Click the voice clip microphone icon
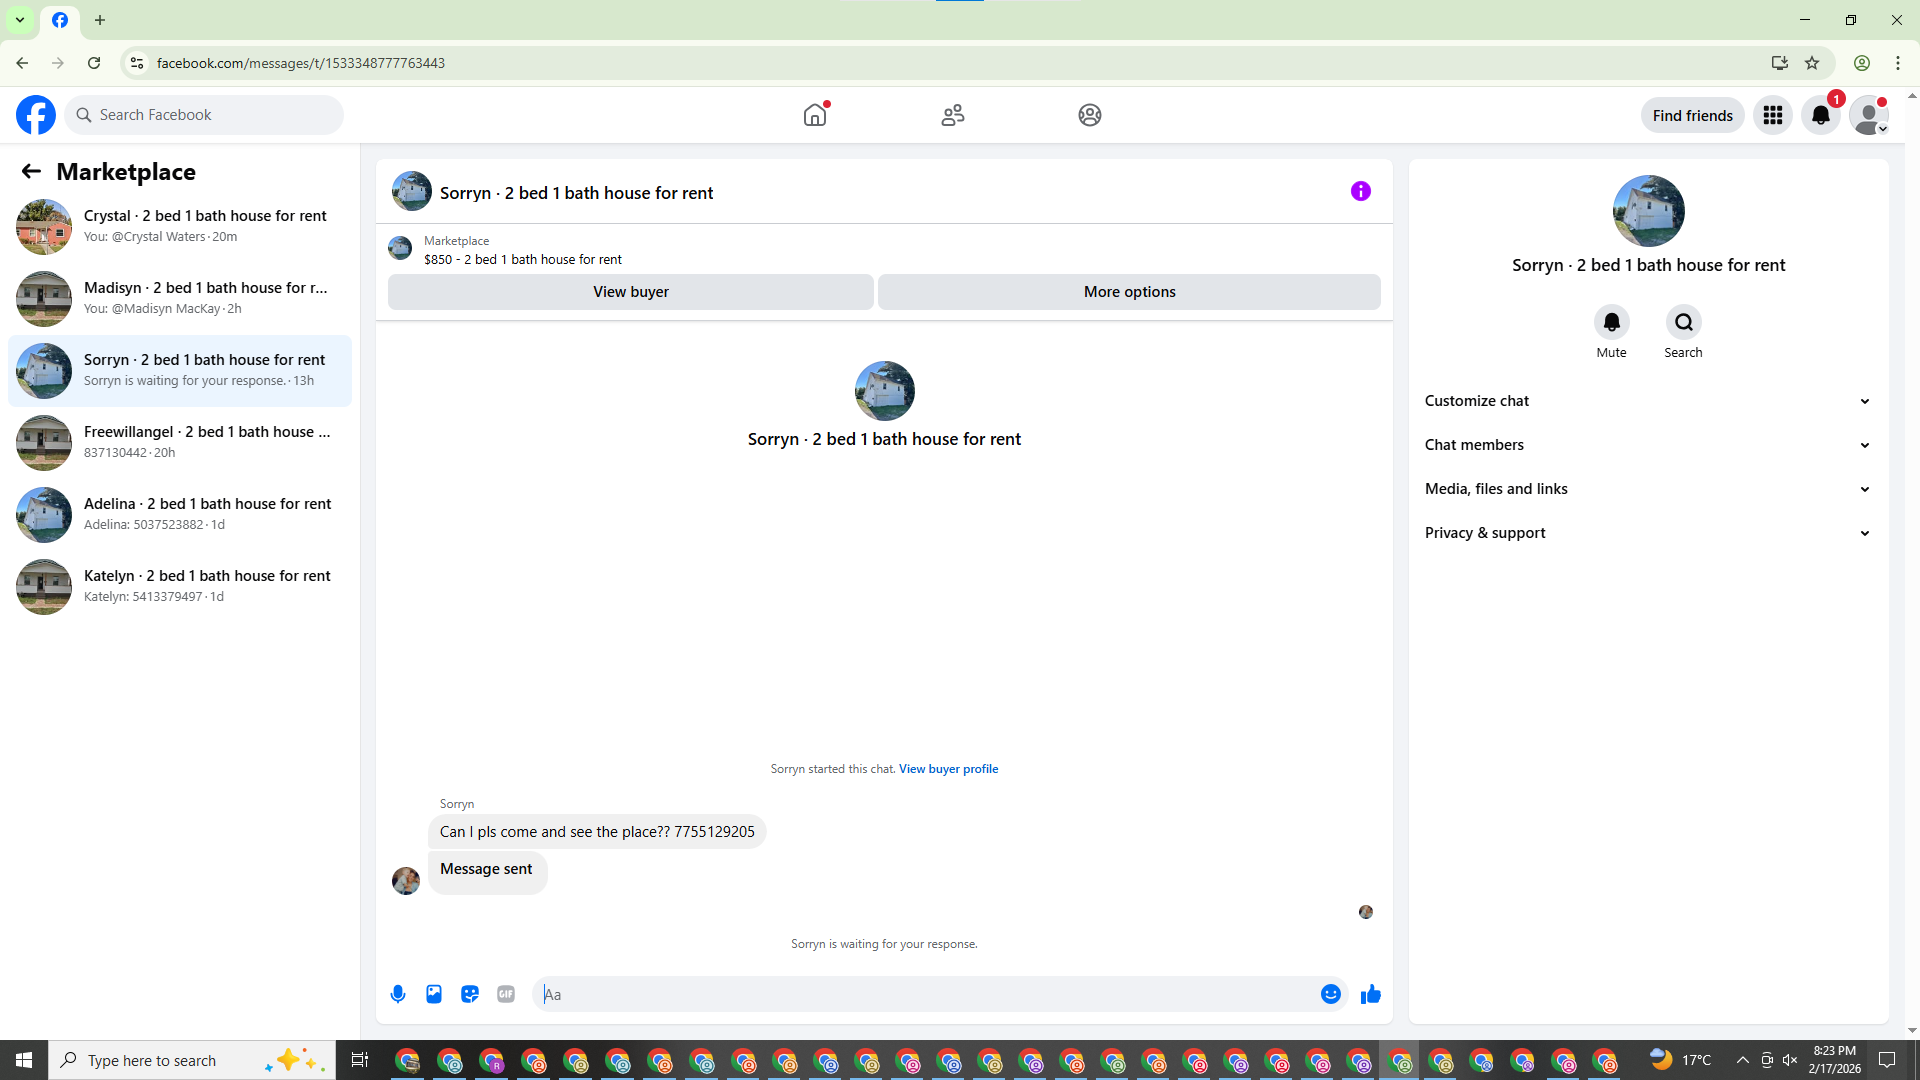1920x1080 pixels. point(398,994)
